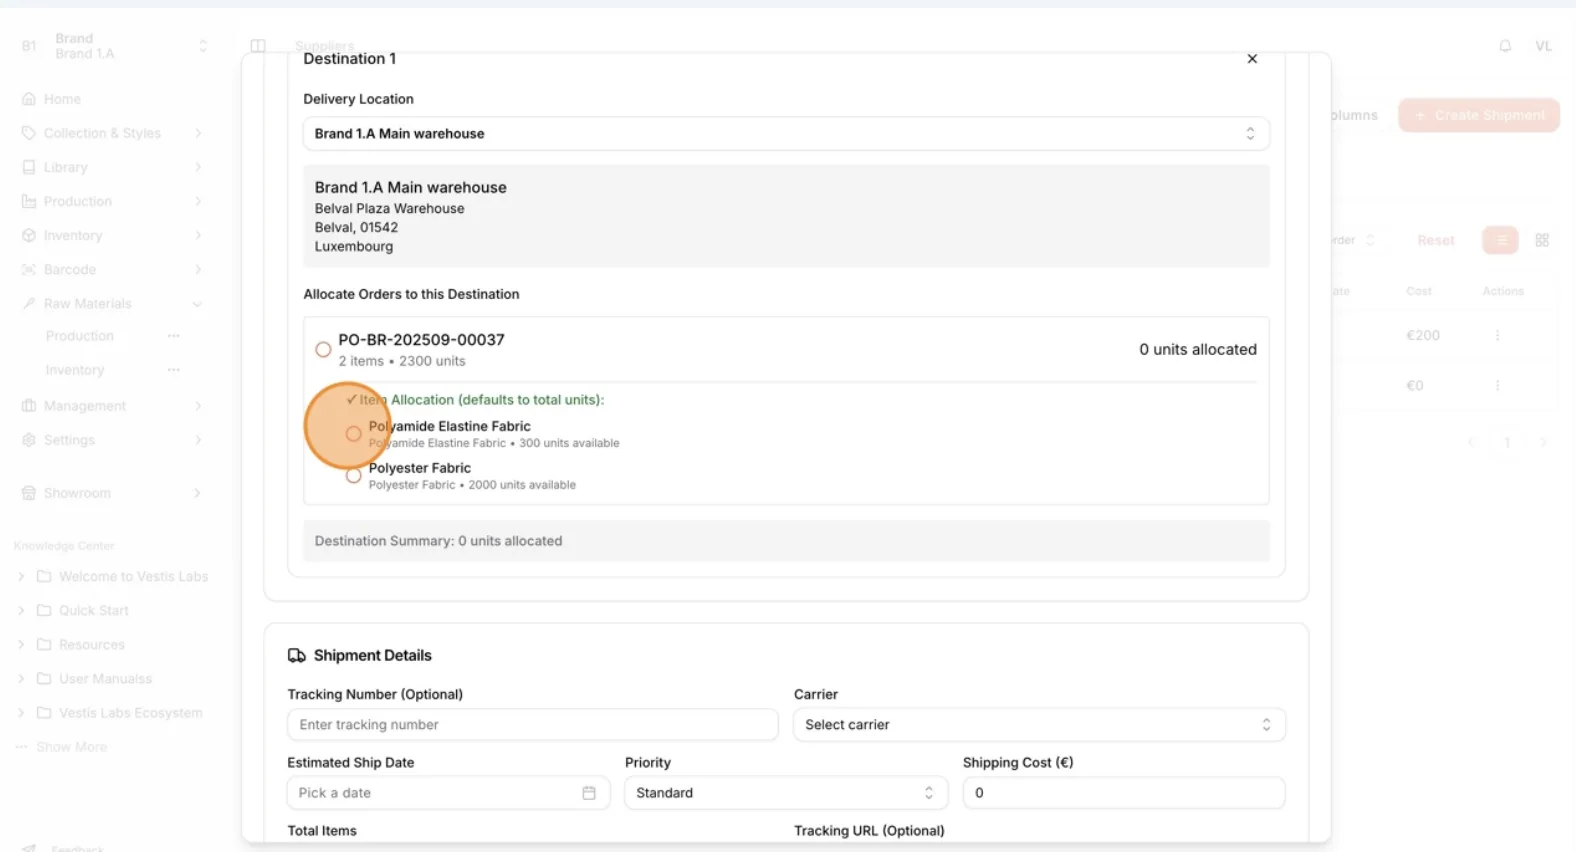Toggle the sidebar panel icon
The width and height of the screenshot is (1576, 852).
point(258,46)
